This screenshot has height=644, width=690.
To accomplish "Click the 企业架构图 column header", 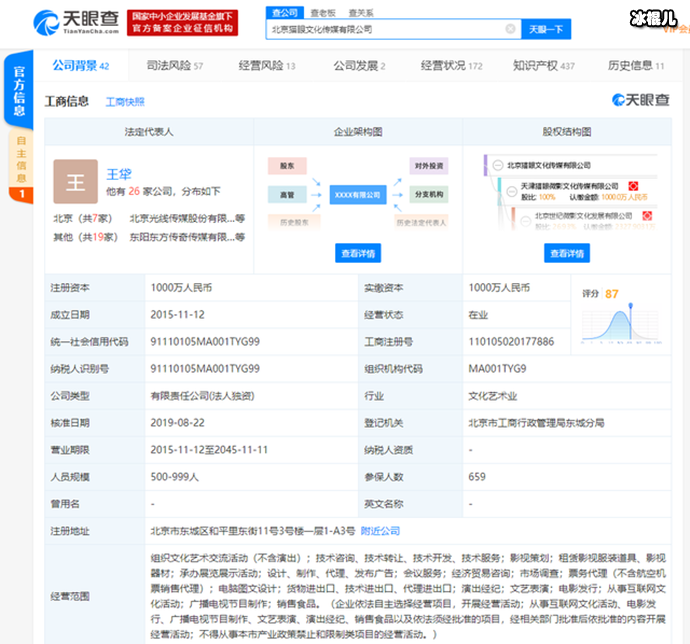I will [x=358, y=132].
